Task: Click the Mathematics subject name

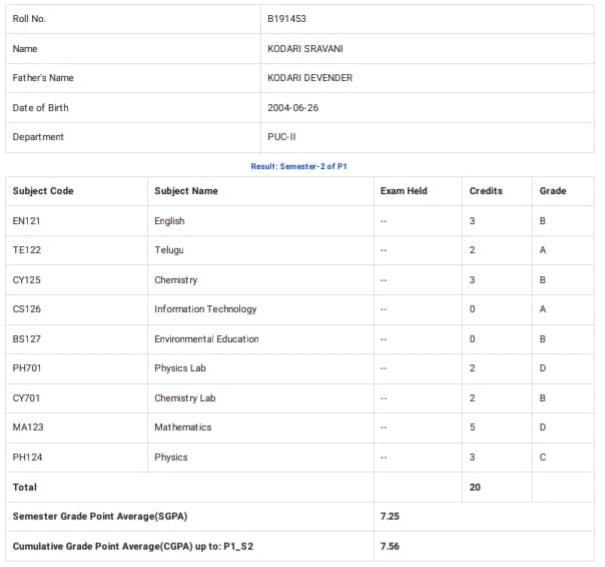Action: [183, 427]
